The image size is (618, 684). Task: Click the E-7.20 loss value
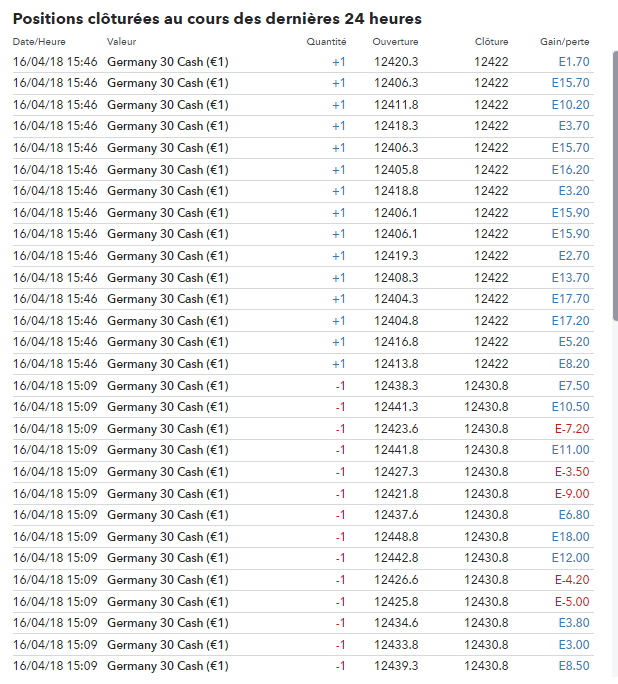click(572, 429)
